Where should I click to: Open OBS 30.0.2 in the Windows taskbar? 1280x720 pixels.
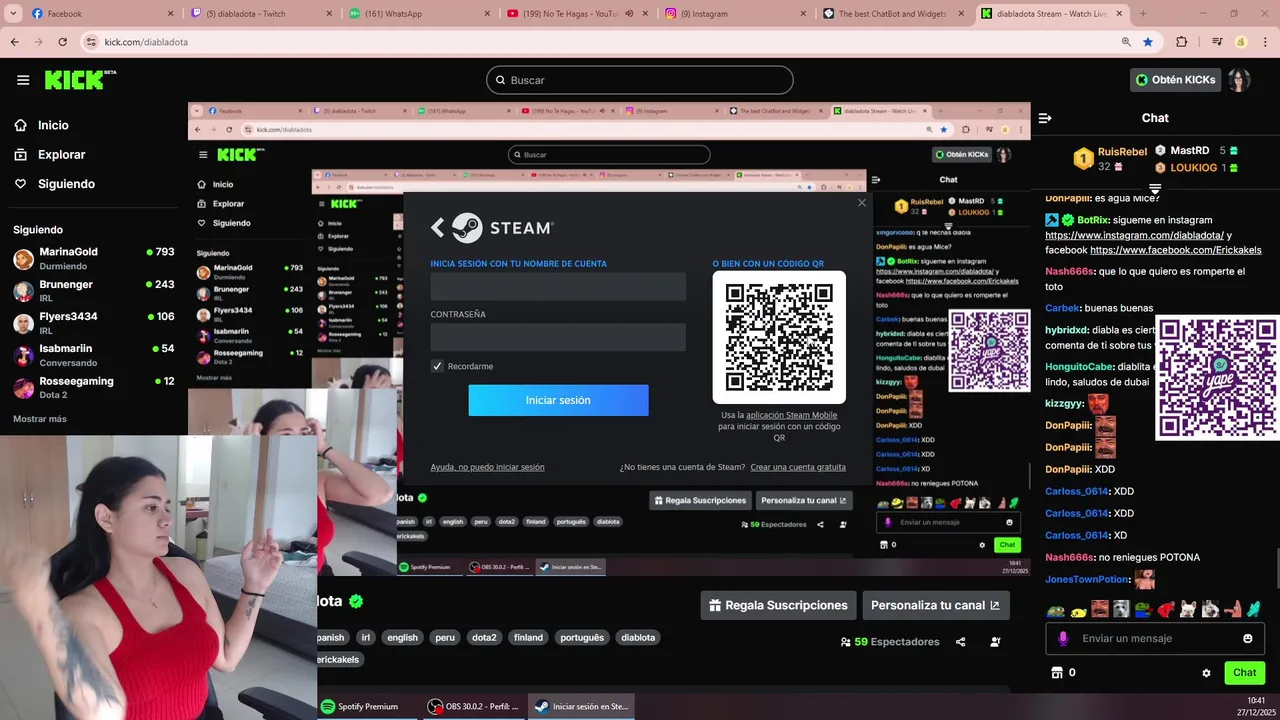pos(473,706)
